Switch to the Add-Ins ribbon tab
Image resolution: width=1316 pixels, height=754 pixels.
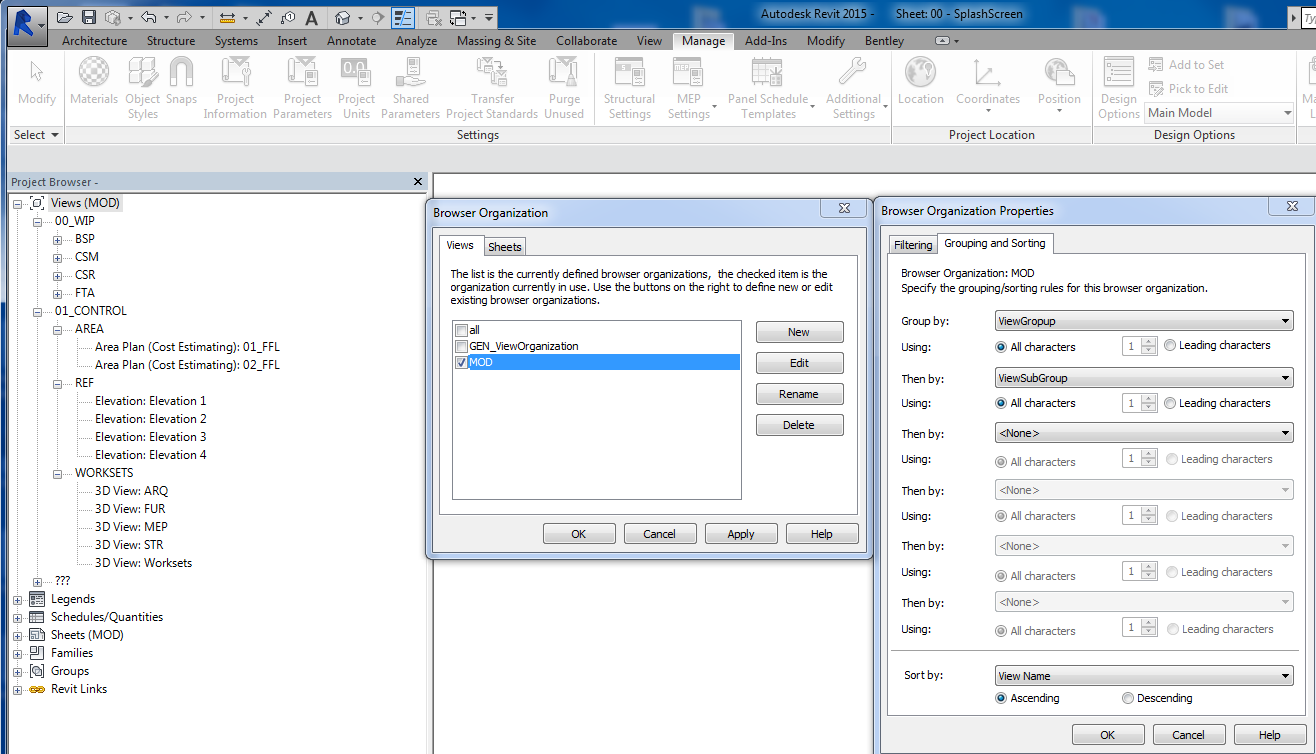(766, 41)
